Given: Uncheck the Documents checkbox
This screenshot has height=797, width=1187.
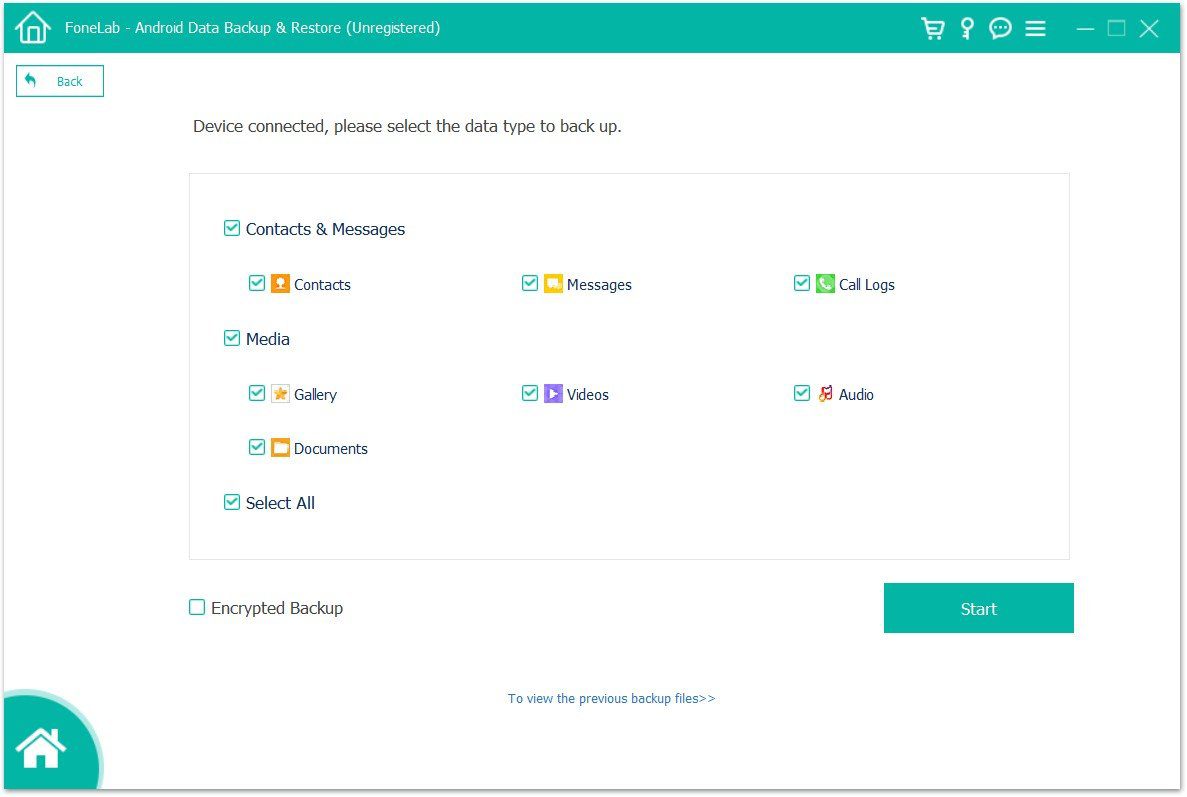Looking at the screenshot, I should click(x=257, y=447).
